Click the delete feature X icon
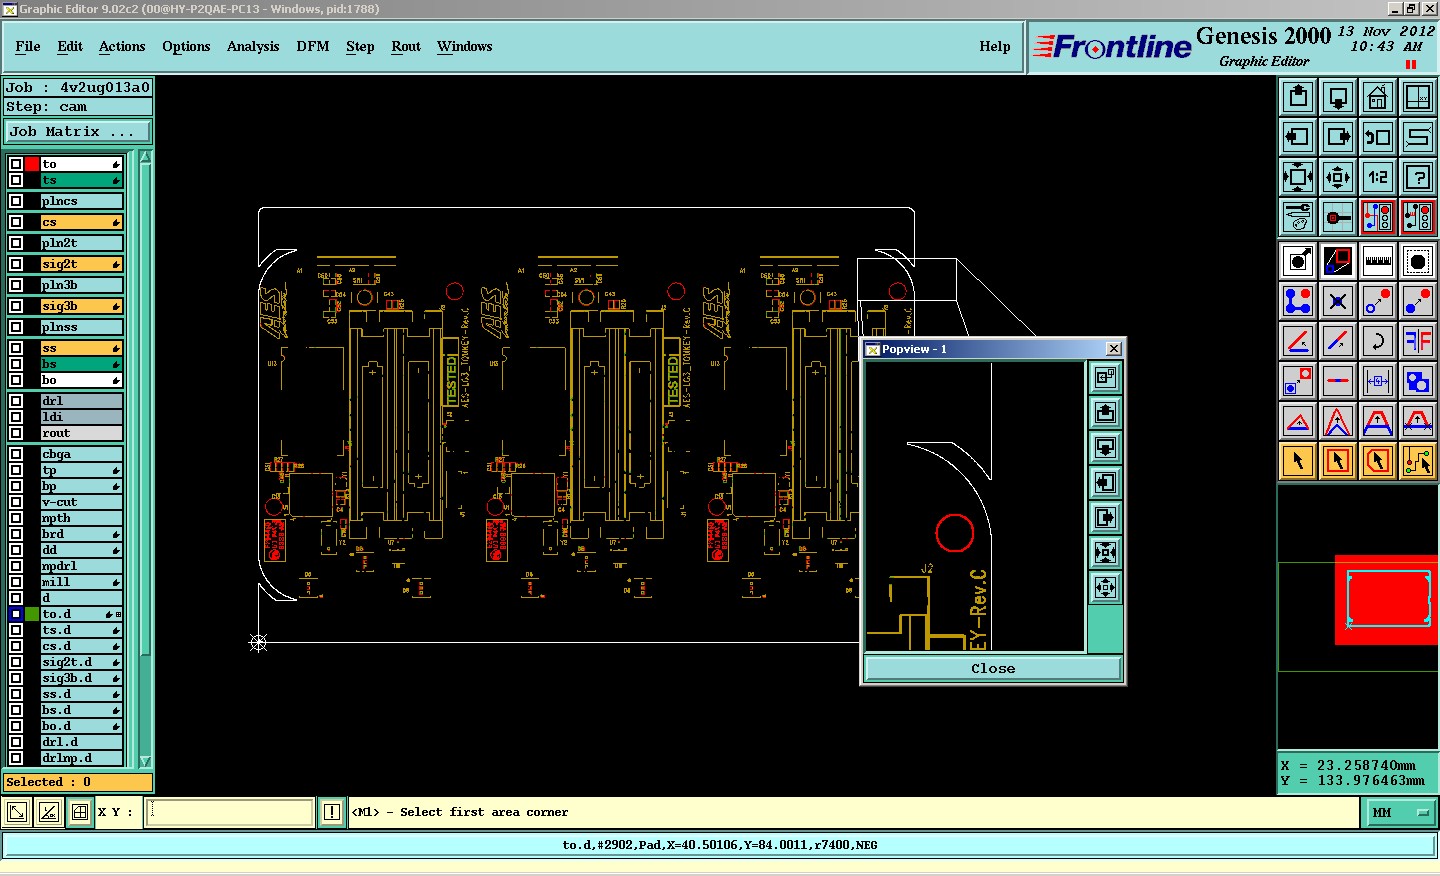This screenshot has width=1440, height=876. (x=1338, y=301)
